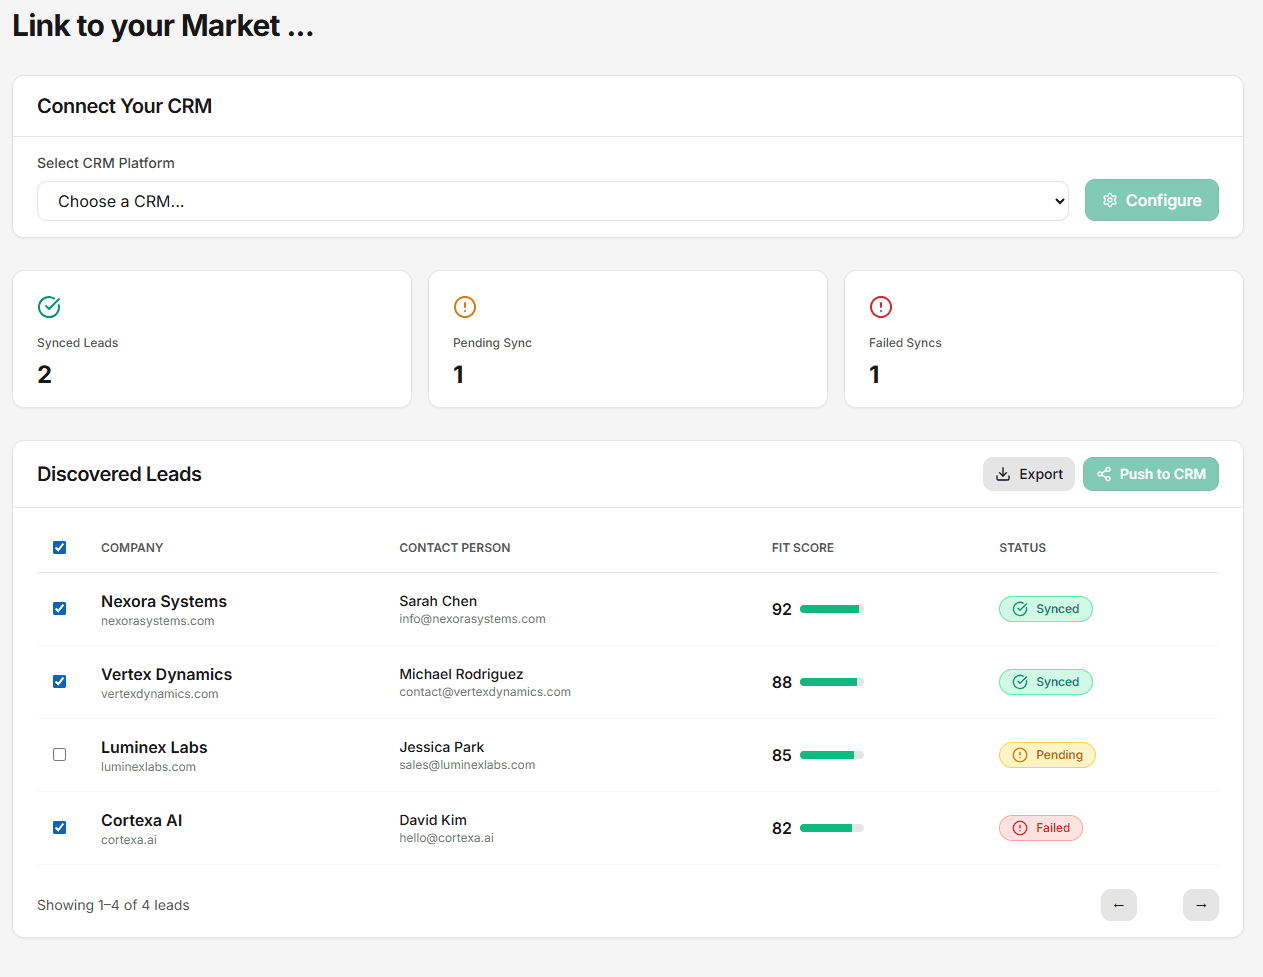Screen dimensions: 1263x977
Task: Uncheck the Nexora Systems row checkbox
Action: click(x=60, y=608)
